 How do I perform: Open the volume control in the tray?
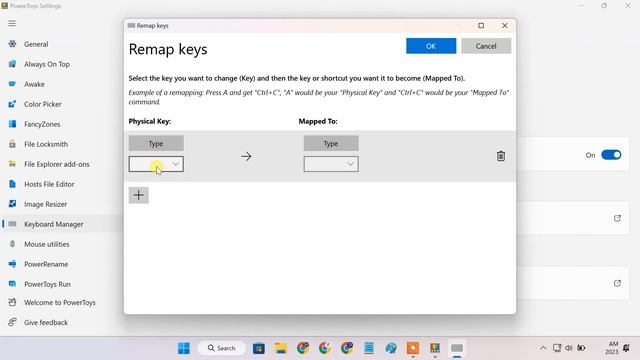[569, 348]
